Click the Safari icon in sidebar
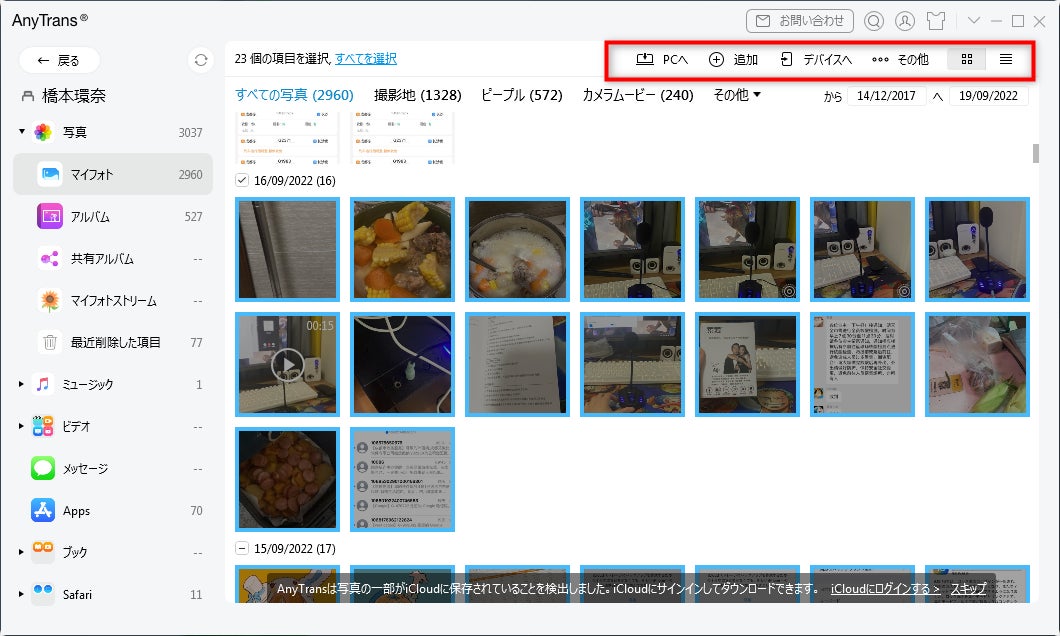1060x636 pixels. point(43,594)
